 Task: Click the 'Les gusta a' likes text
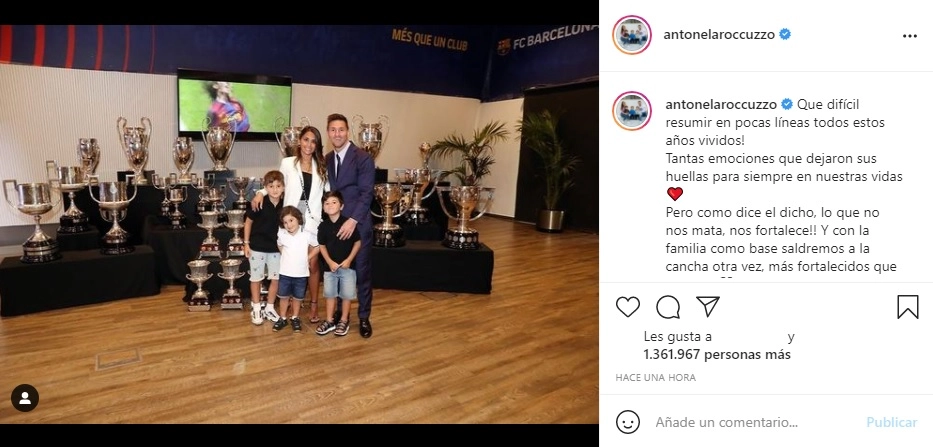(x=678, y=337)
